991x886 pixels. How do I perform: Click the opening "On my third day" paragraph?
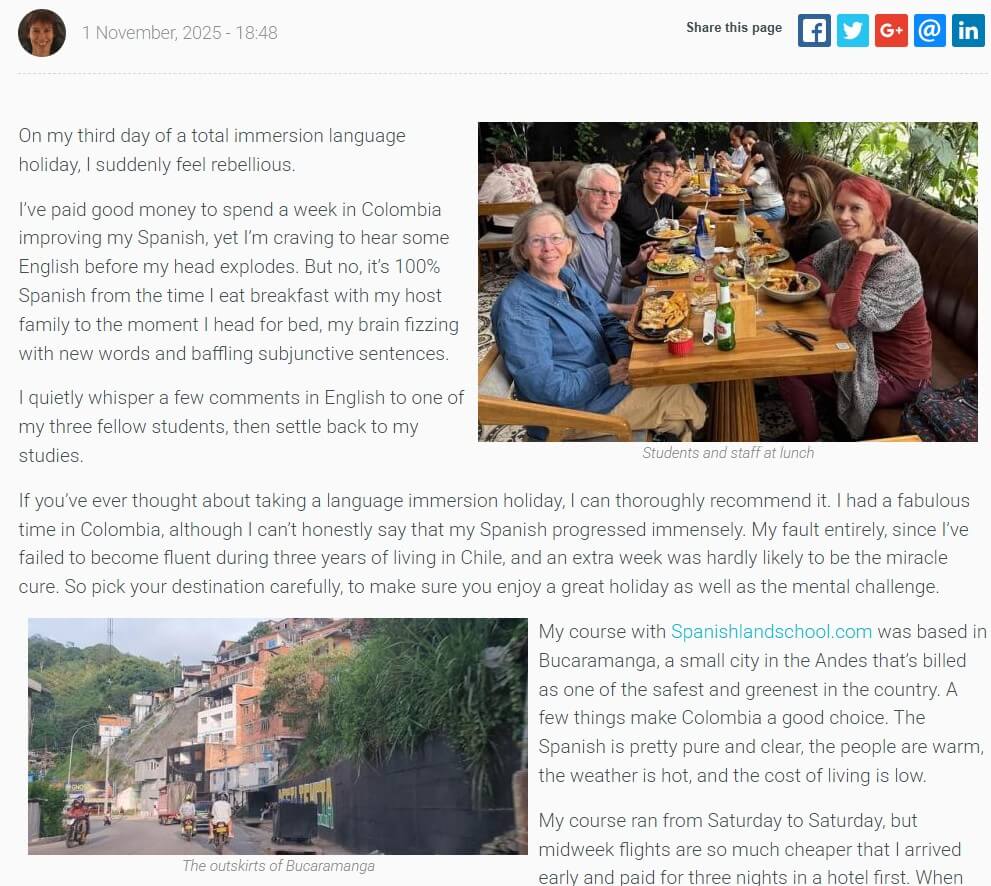(212, 150)
